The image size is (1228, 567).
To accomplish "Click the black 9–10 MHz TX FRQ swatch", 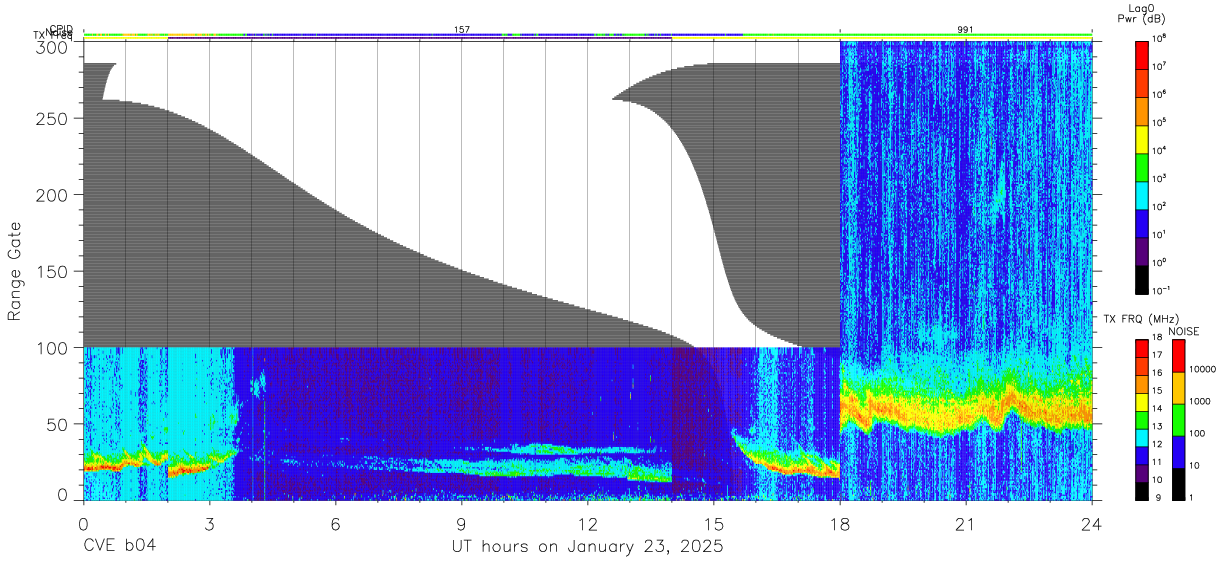I will pos(1143,490).
